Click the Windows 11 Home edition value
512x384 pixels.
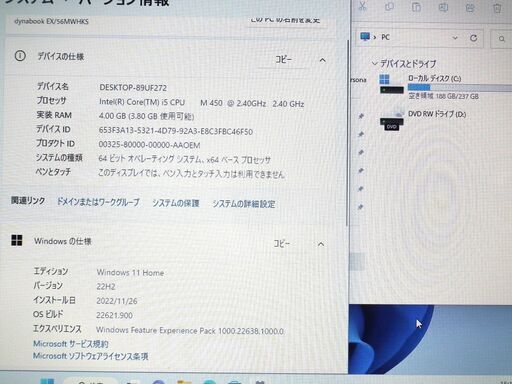(x=130, y=273)
